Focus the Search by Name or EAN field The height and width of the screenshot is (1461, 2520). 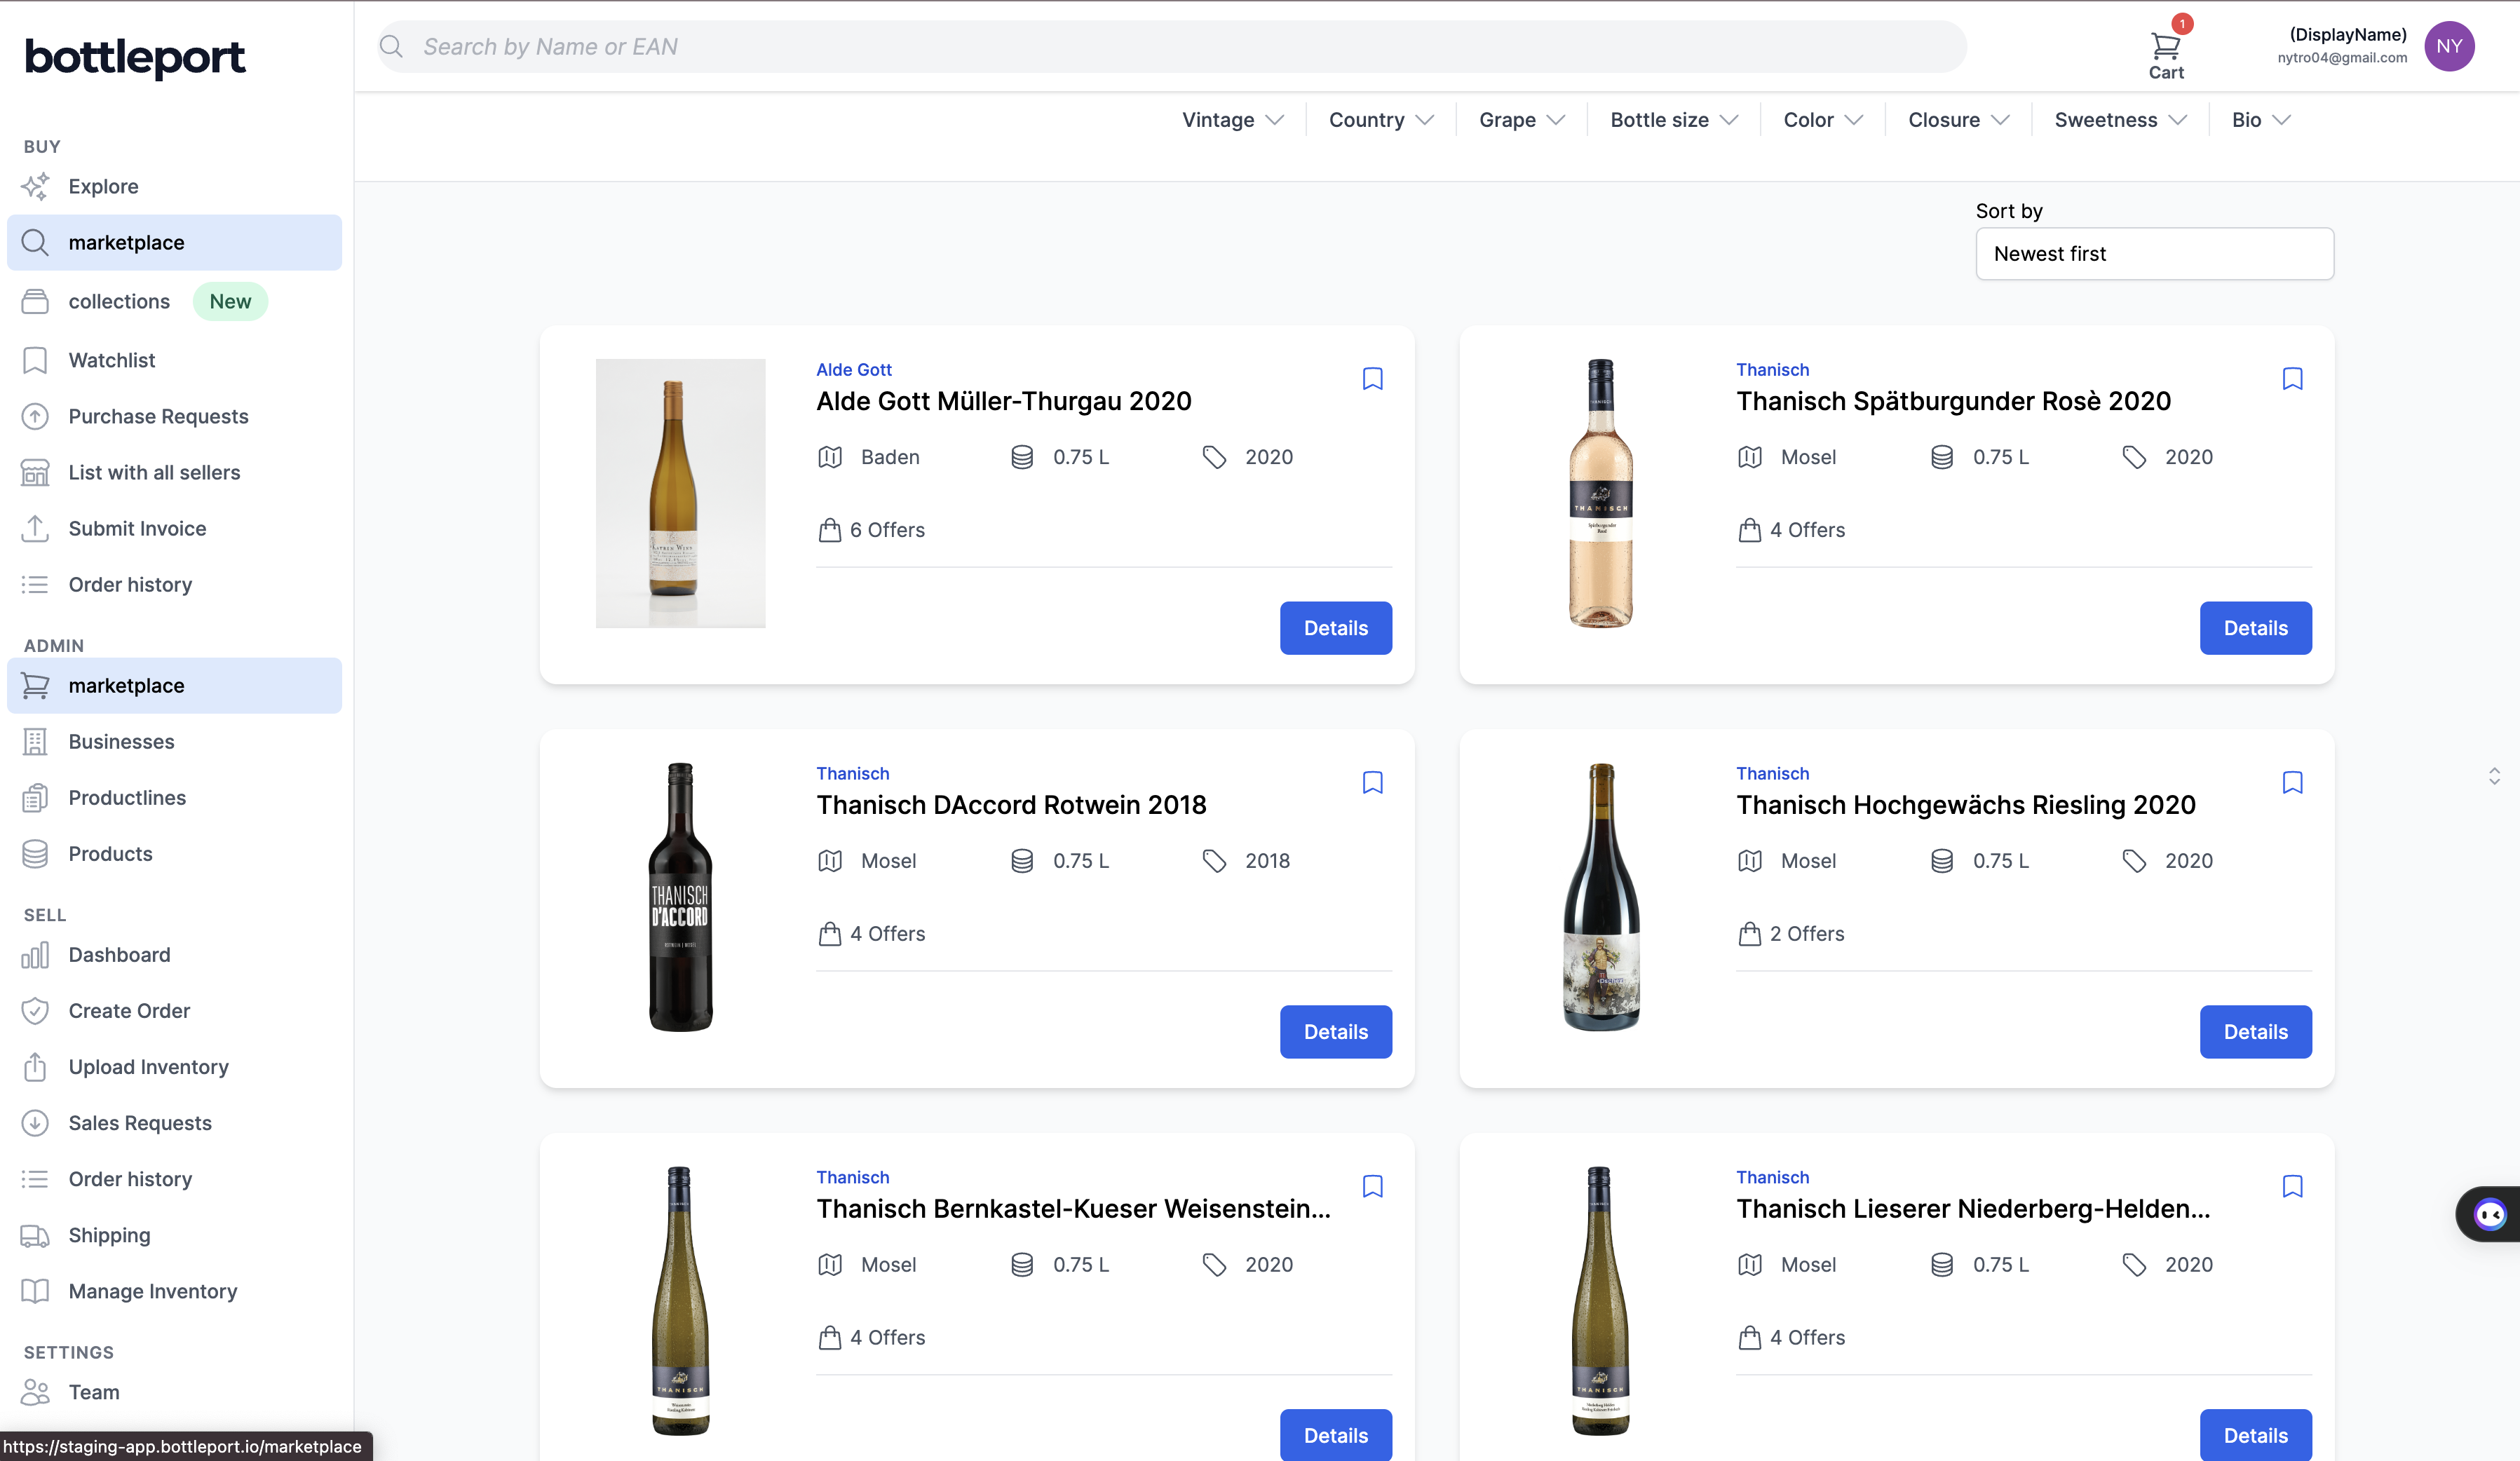pyautogui.click(x=1171, y=47)
